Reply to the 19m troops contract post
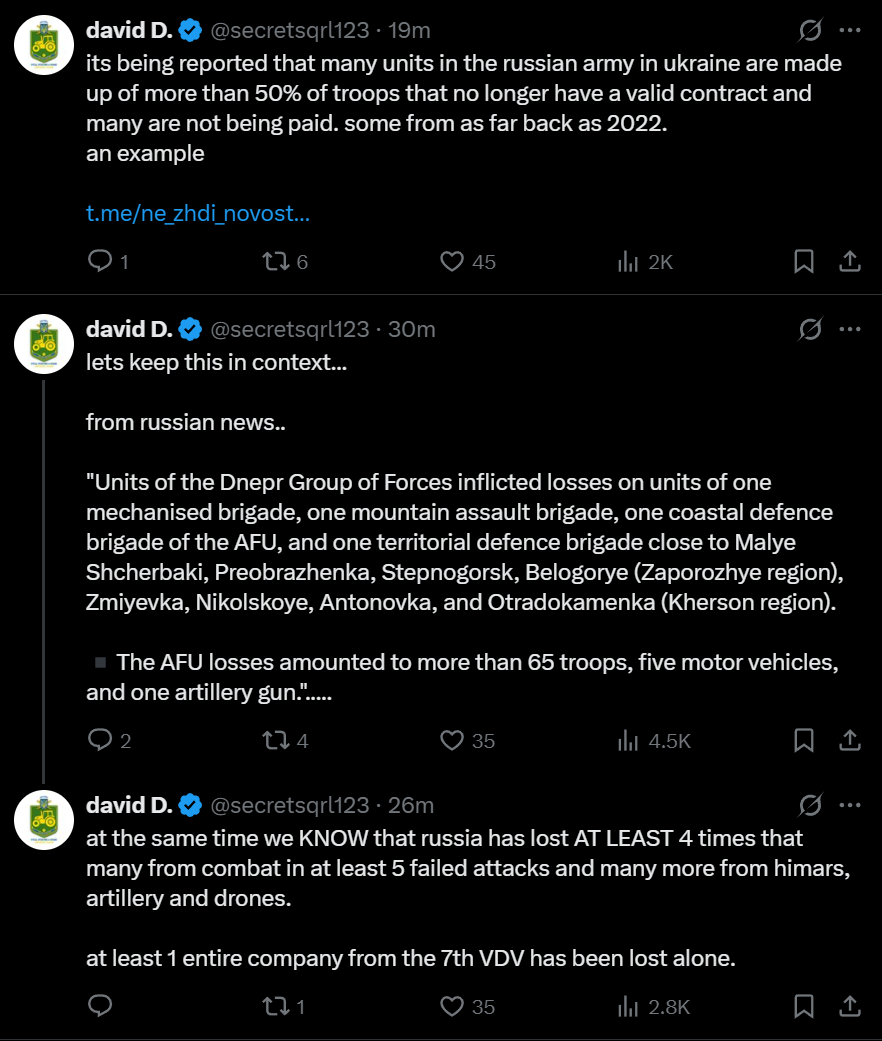This screenshot has height=1041, width=882. coord(100,261)
